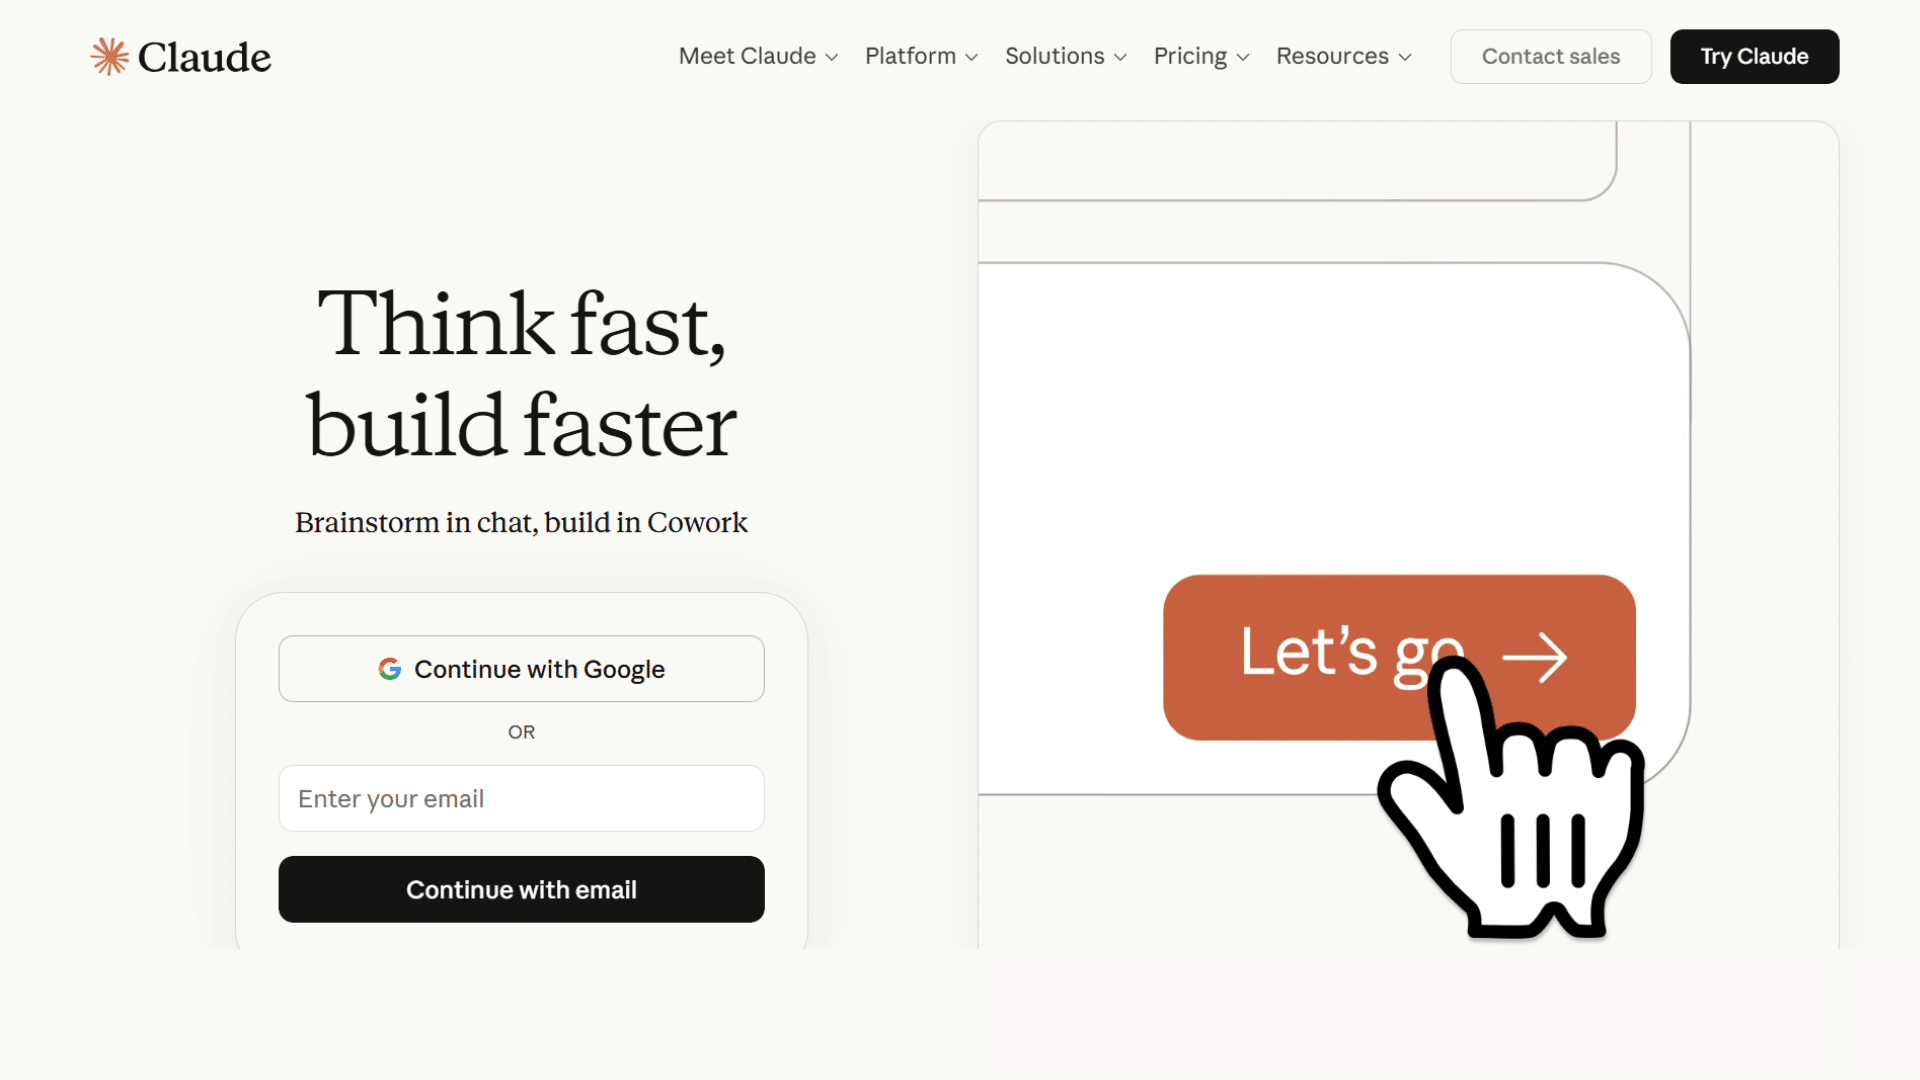The height and width of the screenshot is (1080, 1920).
Task: Click the arrow icon on Let's go
Action: (x=1534, y=657)
